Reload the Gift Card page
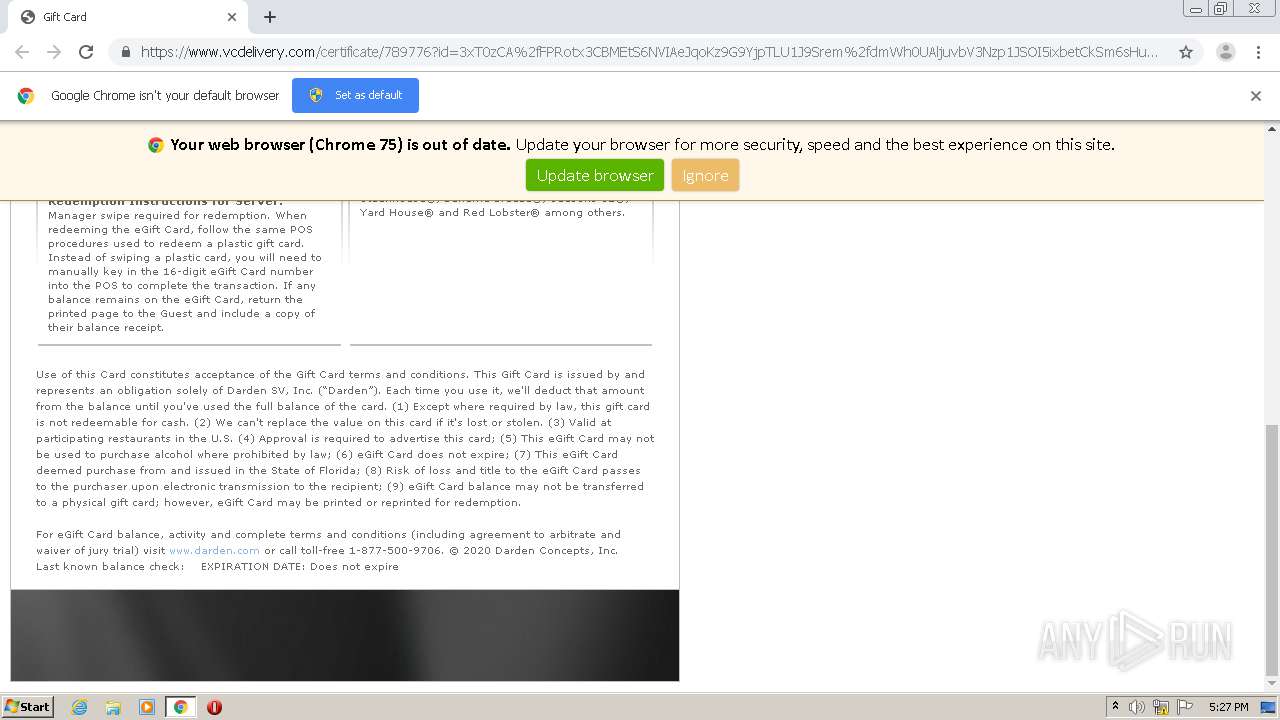 tap(86, 52)
